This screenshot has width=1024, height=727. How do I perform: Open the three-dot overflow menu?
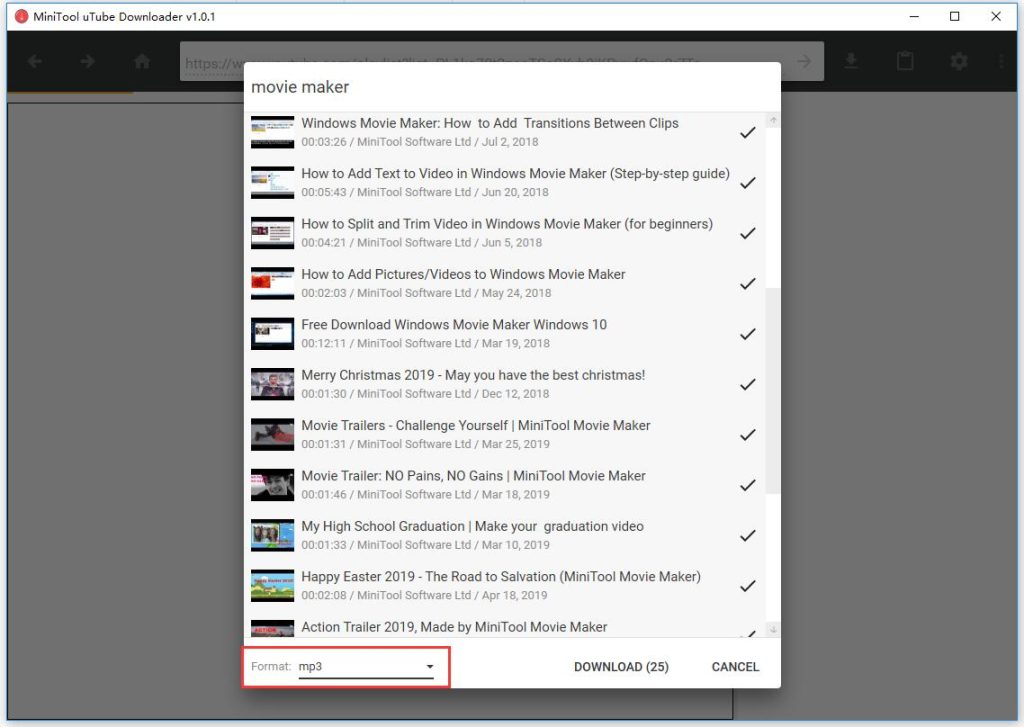pos(1002,61)
